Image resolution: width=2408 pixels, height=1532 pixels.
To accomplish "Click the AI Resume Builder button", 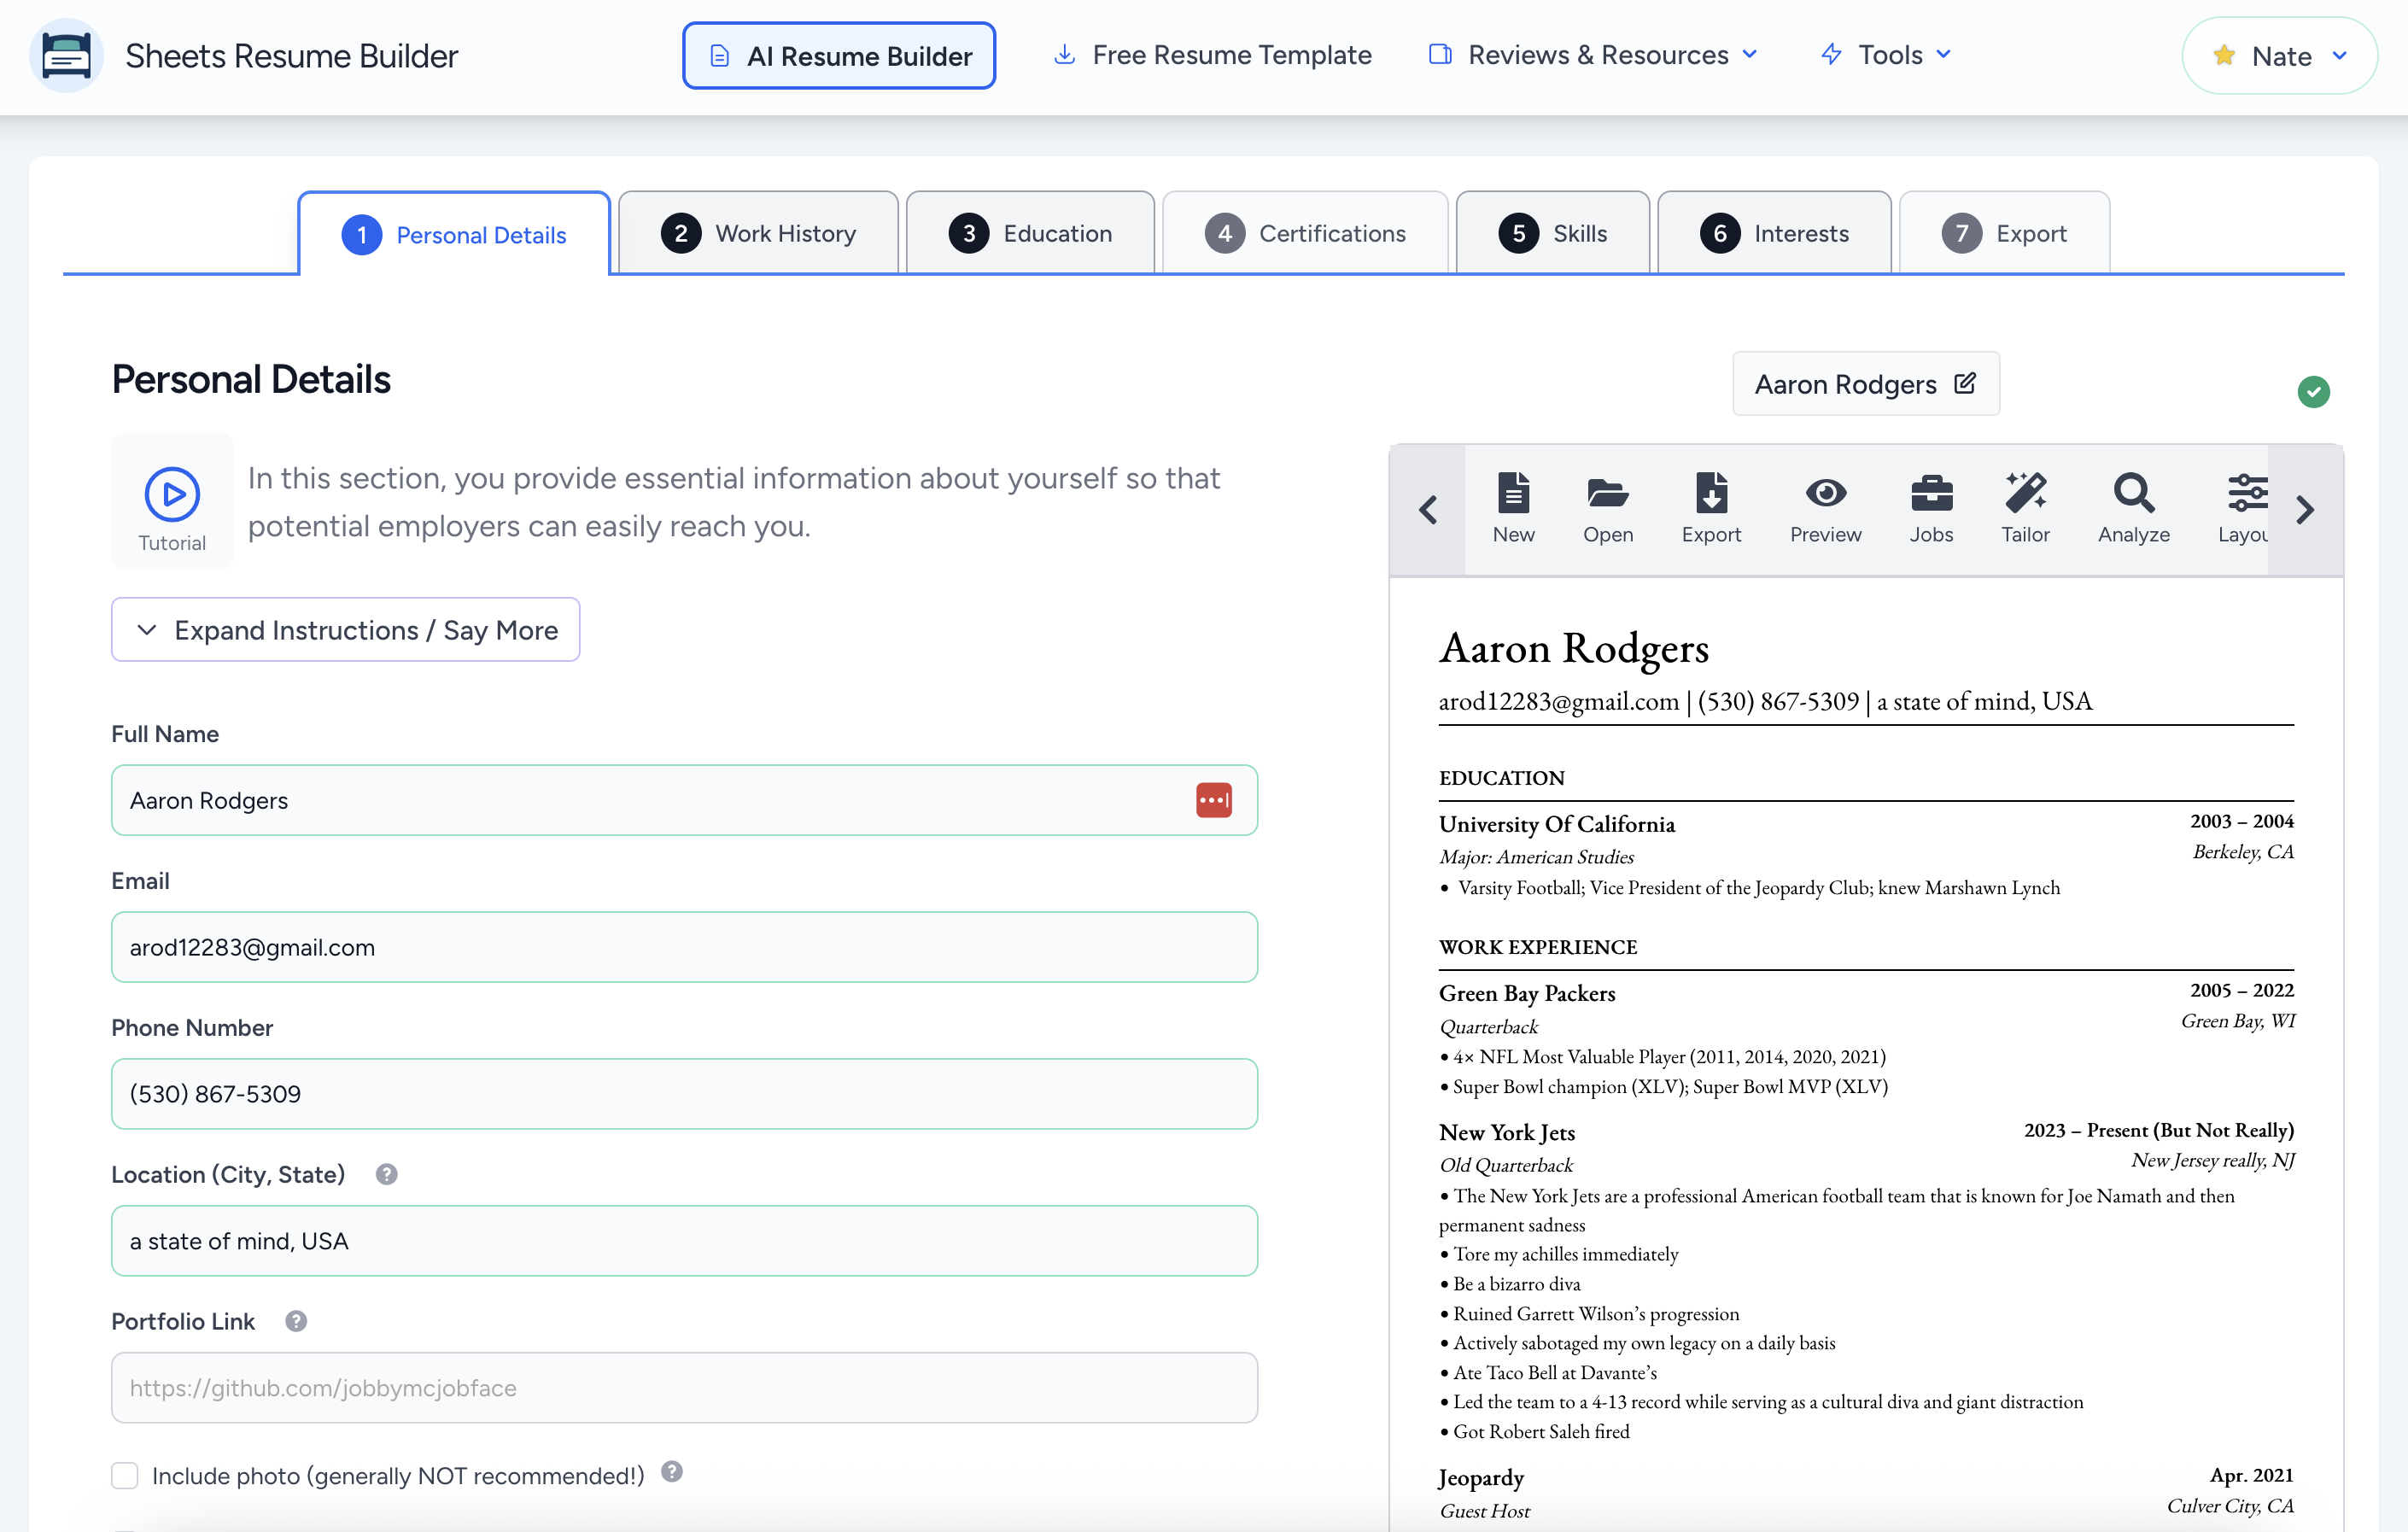I will [x=838, y=56].
